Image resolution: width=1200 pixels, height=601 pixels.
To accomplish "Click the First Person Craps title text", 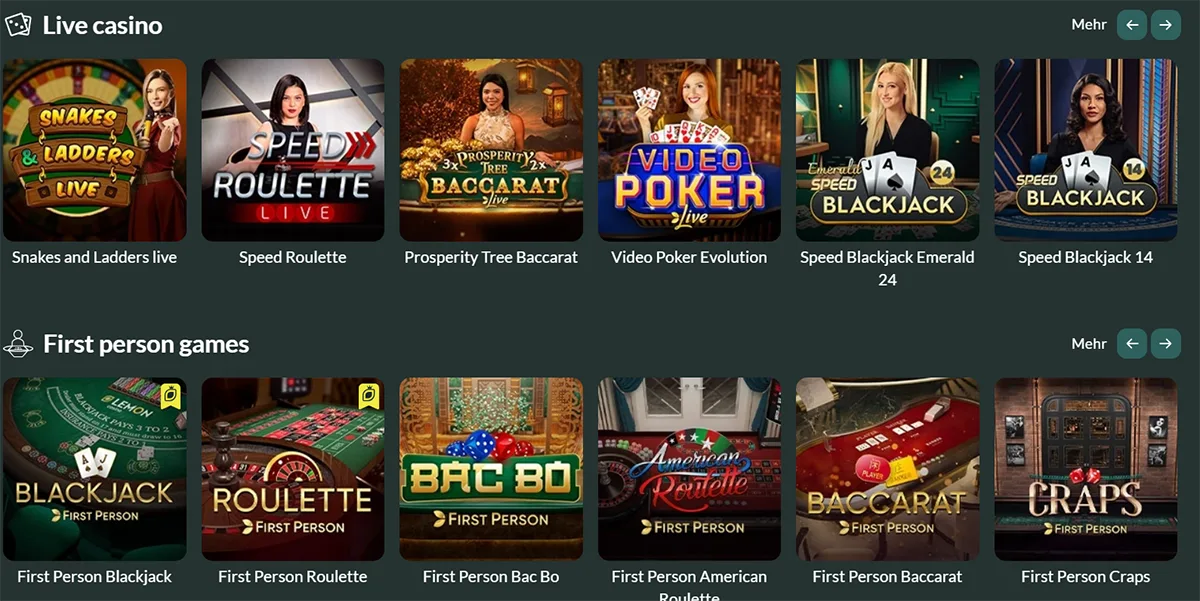I will [x=1086, y=577].
